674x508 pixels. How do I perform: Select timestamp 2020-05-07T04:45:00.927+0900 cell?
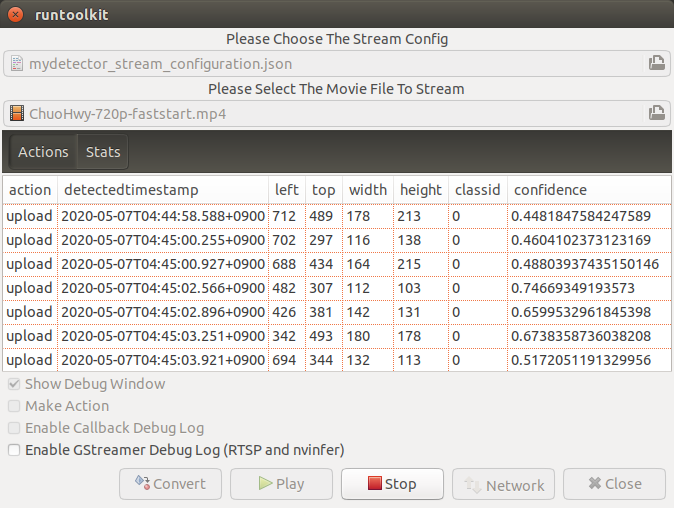point(163,264)
